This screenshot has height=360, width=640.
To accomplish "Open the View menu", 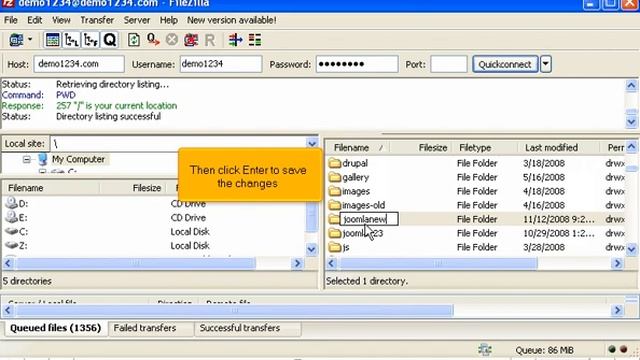I will [x=61, y=20].
